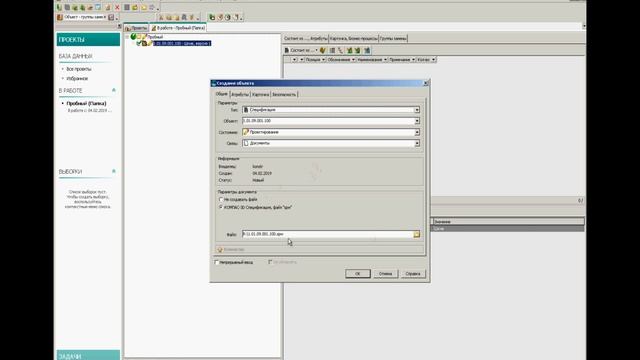640x360 pixels.
Task: Switch to the Общие tab in dialog
Action: coord(222,94)
